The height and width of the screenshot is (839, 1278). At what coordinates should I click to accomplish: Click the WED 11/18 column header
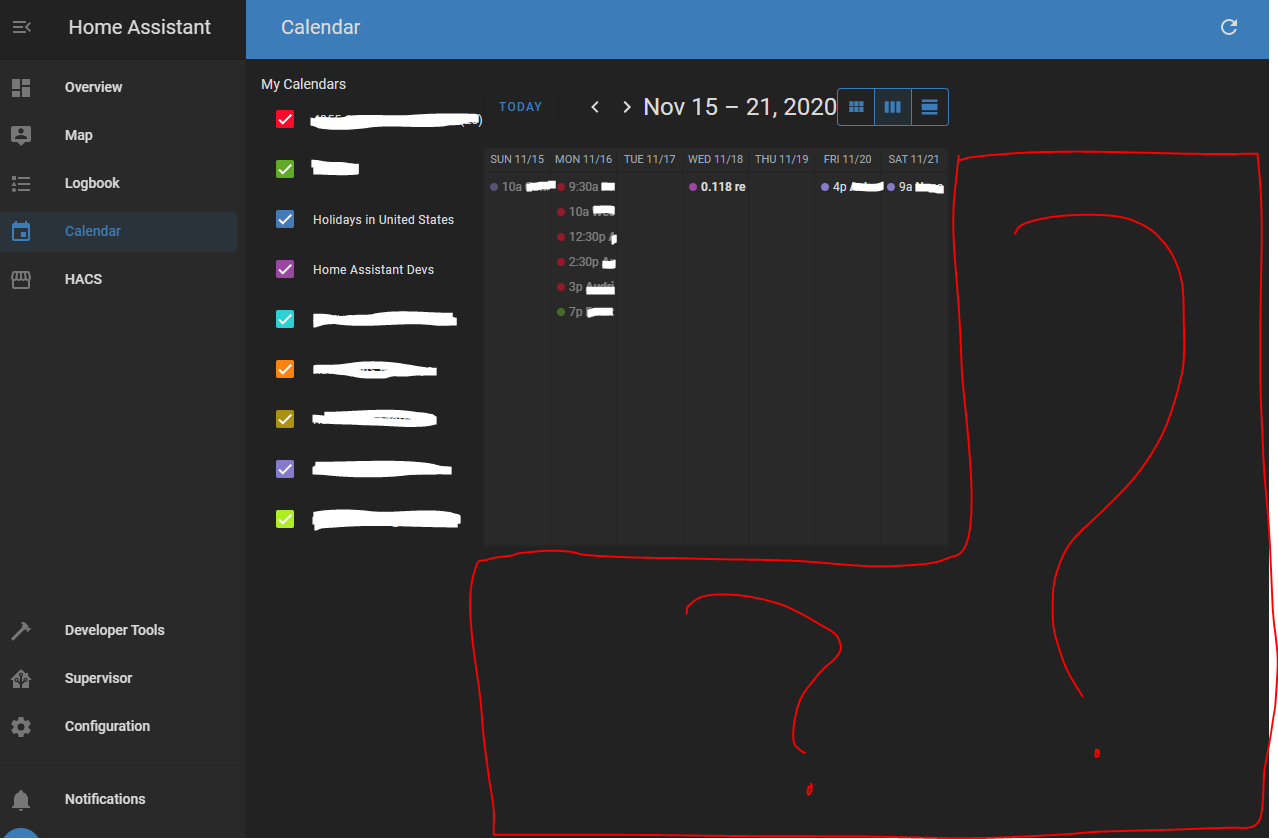[x=716, y=159]
